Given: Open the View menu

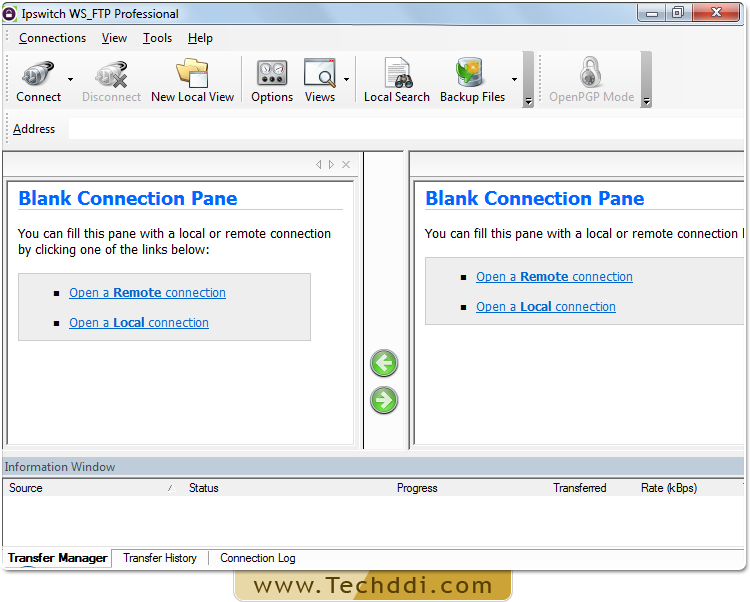Looking at the screenshot, I should (114, 38).
